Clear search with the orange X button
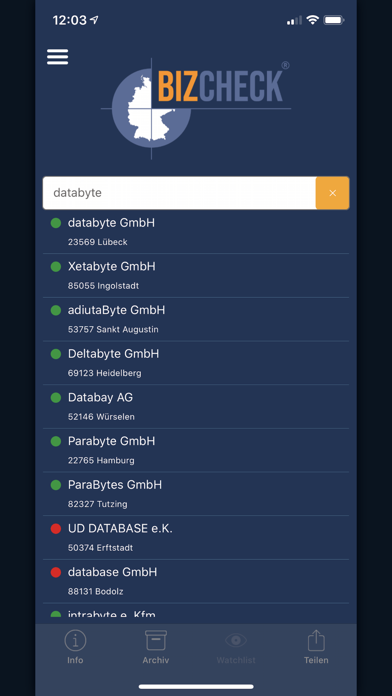The image size is (392, 696). coord(333,193)
